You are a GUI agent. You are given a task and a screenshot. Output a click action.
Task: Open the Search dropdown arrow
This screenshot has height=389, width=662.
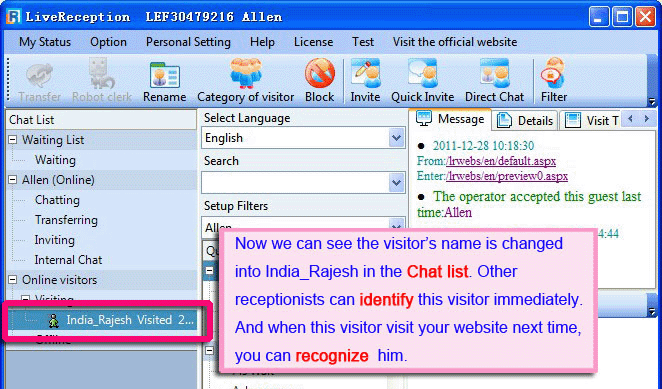[x=396, y=183]
